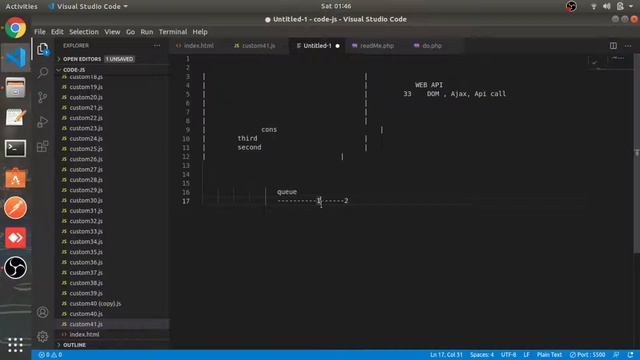This screenshot has width=640, height=360.
Task: Click Activities in the top bar
Action: (x=21, y=7)
